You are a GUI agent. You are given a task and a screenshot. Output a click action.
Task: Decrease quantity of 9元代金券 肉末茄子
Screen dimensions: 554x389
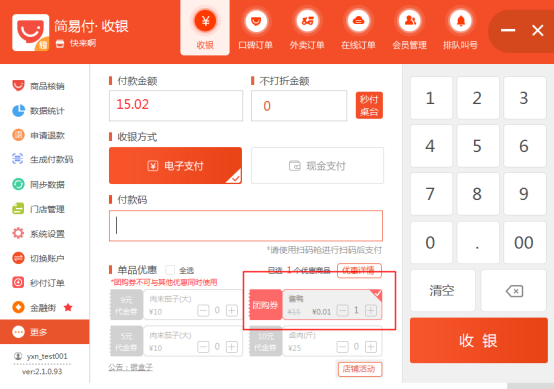click(203, 311)
